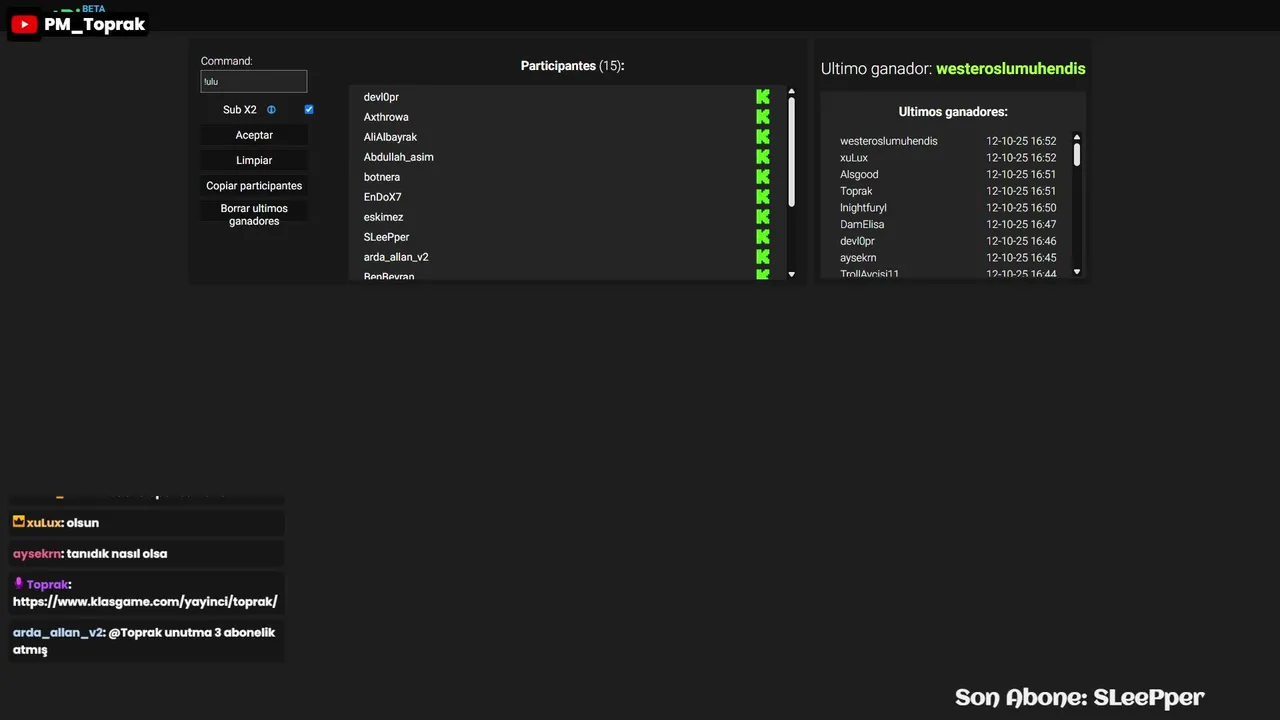Click the Kick icon next to botnera
The height and width of the screenshot is (720, 1280).
(763, 177)
